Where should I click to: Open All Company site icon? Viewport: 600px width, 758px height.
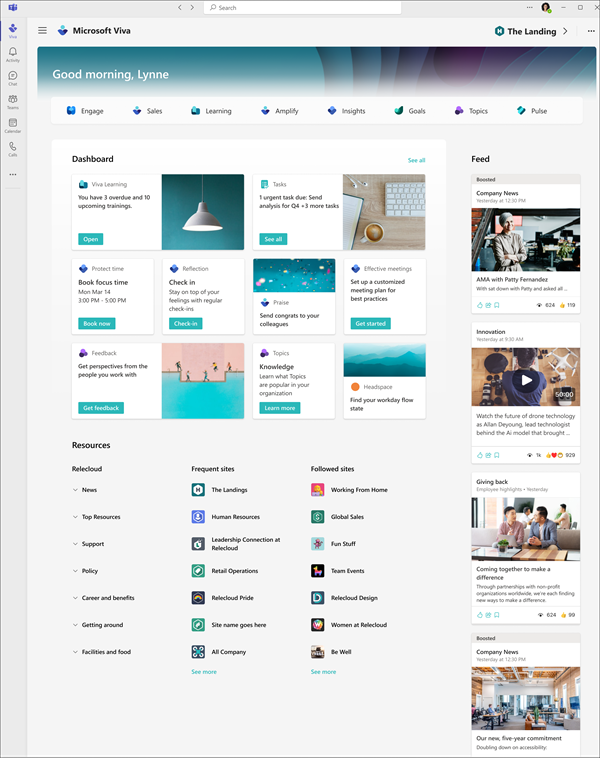(198, 652)
